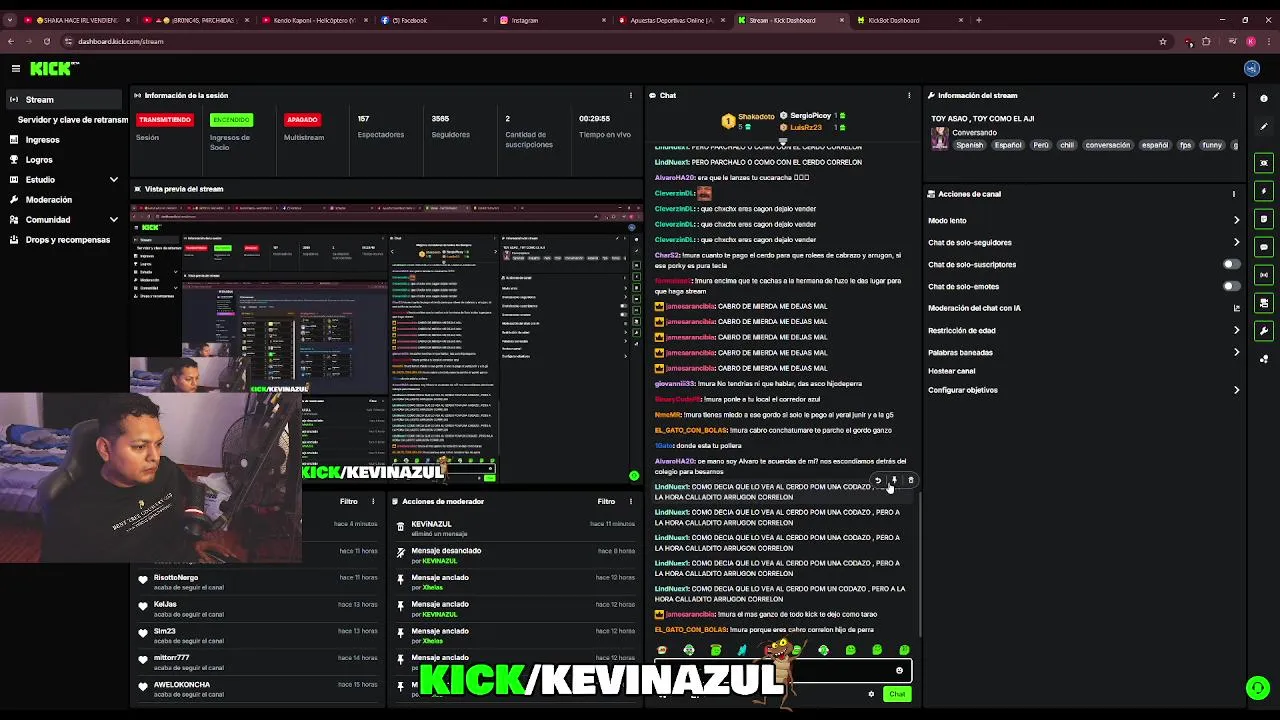1280x720 pixels.
Task: Click follower RisottoNergo in activity feed
Action: [x=176, y=578]
